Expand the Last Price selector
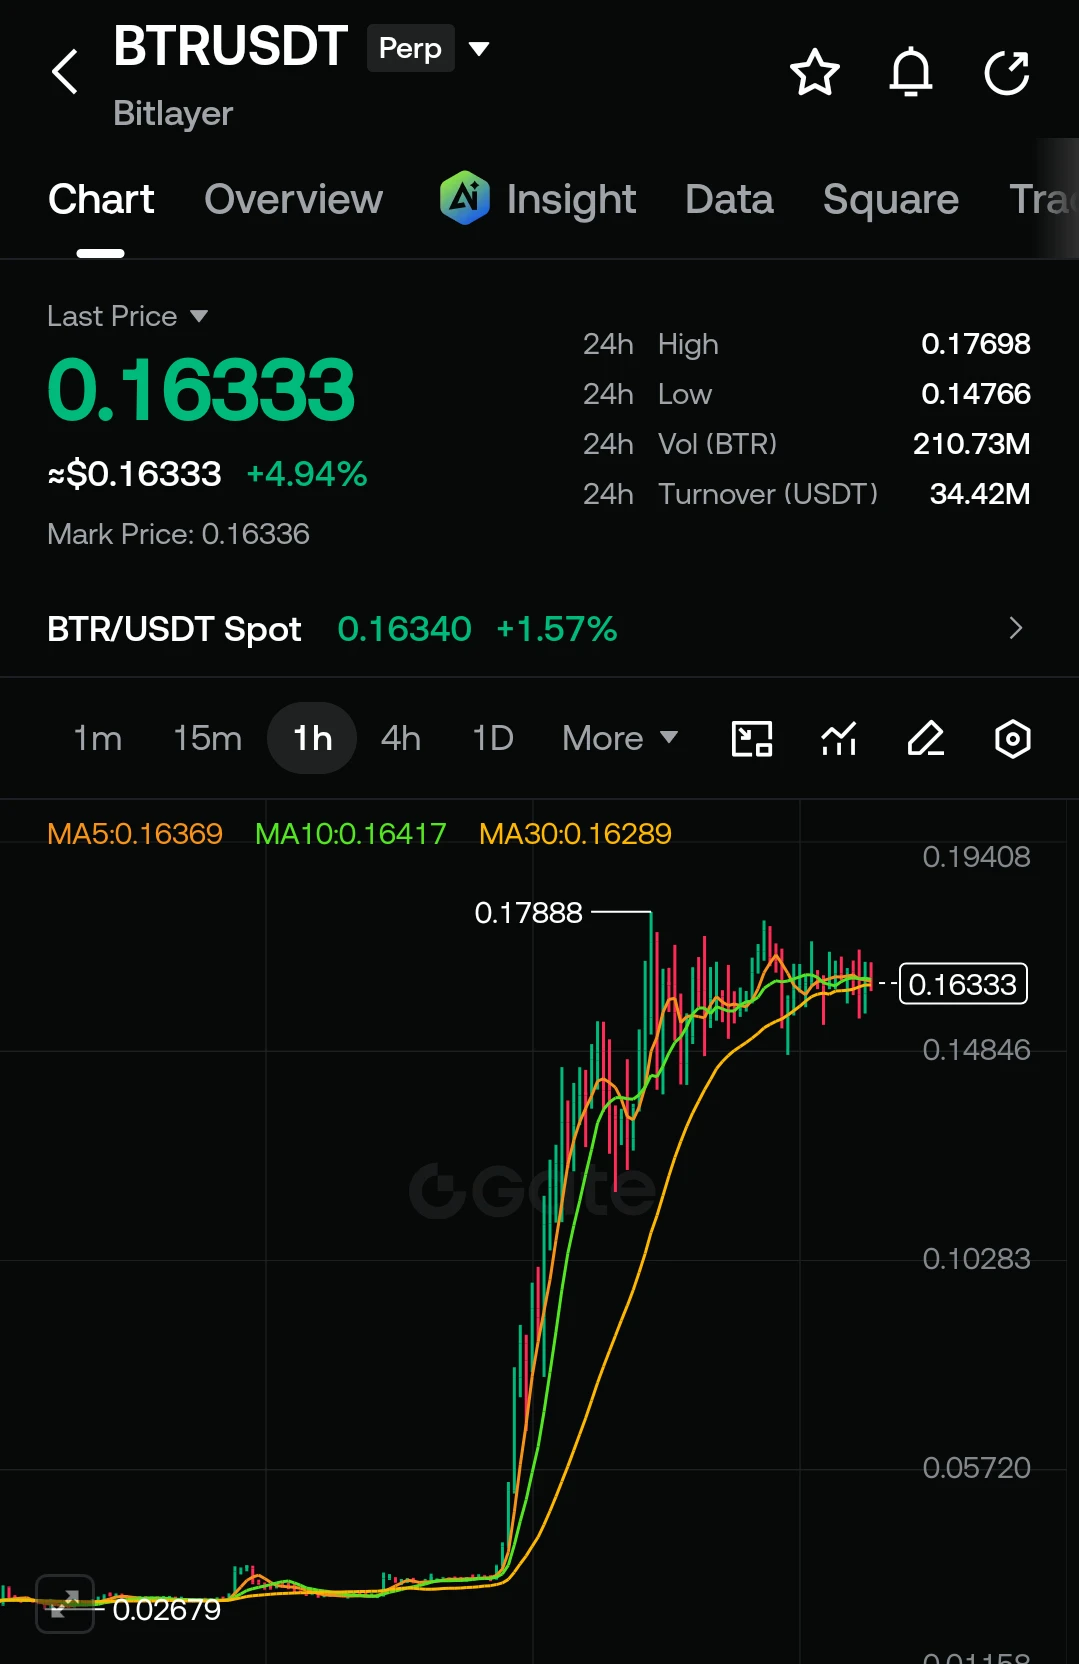 [x=199, y=316]
